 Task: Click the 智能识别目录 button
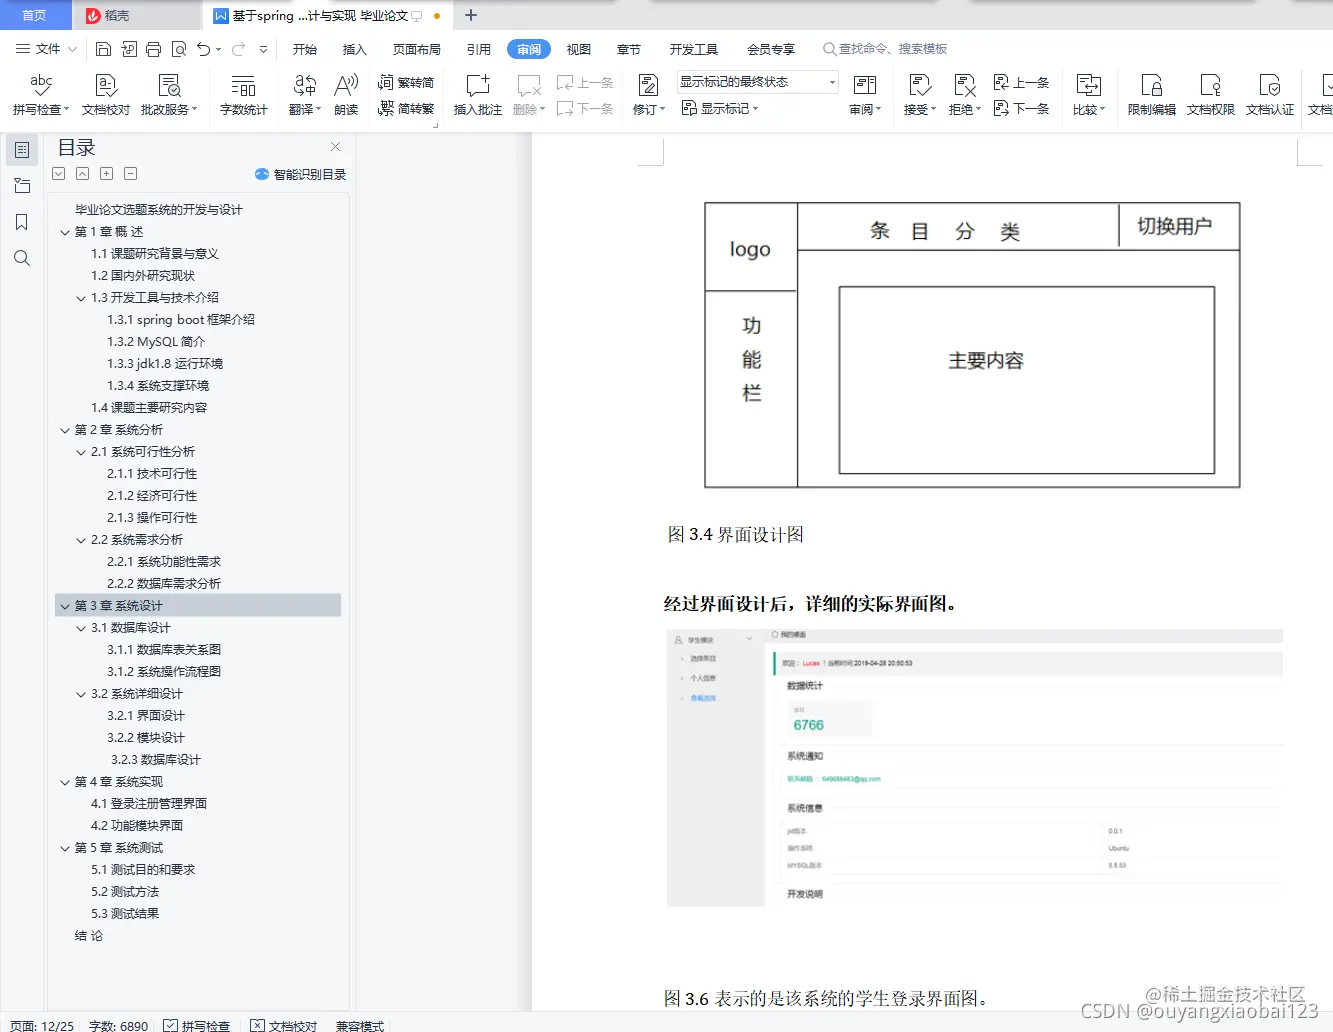coord(300,173)
